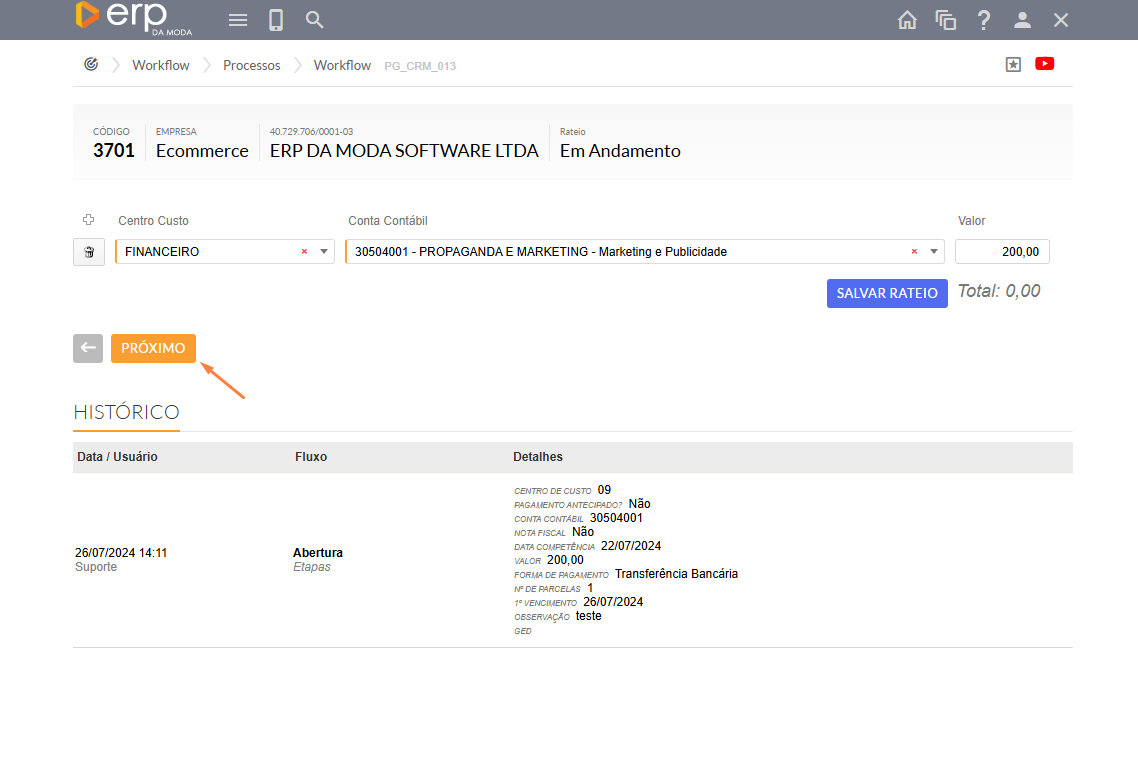Open the hamburger main menu
This screenshot has width=1138, height=772.
238,20
